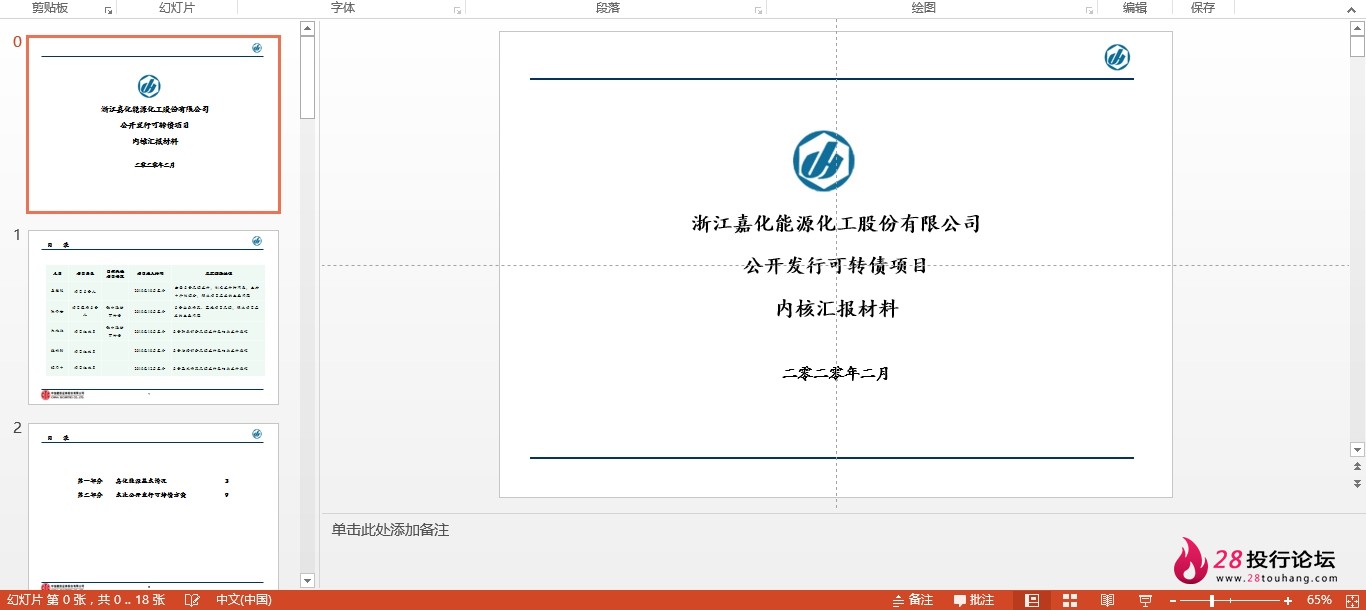Select slide 1 thumbnail with table

[x=153, y=317]
